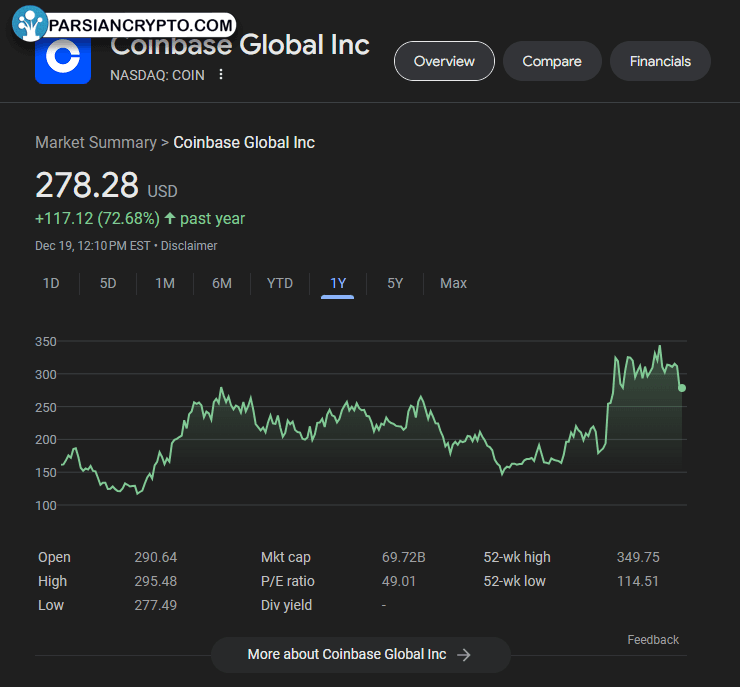Image resolution: width=740 pixels, height=687 pixels.
Task: Click the Feedback link
Action: point(653,640)
